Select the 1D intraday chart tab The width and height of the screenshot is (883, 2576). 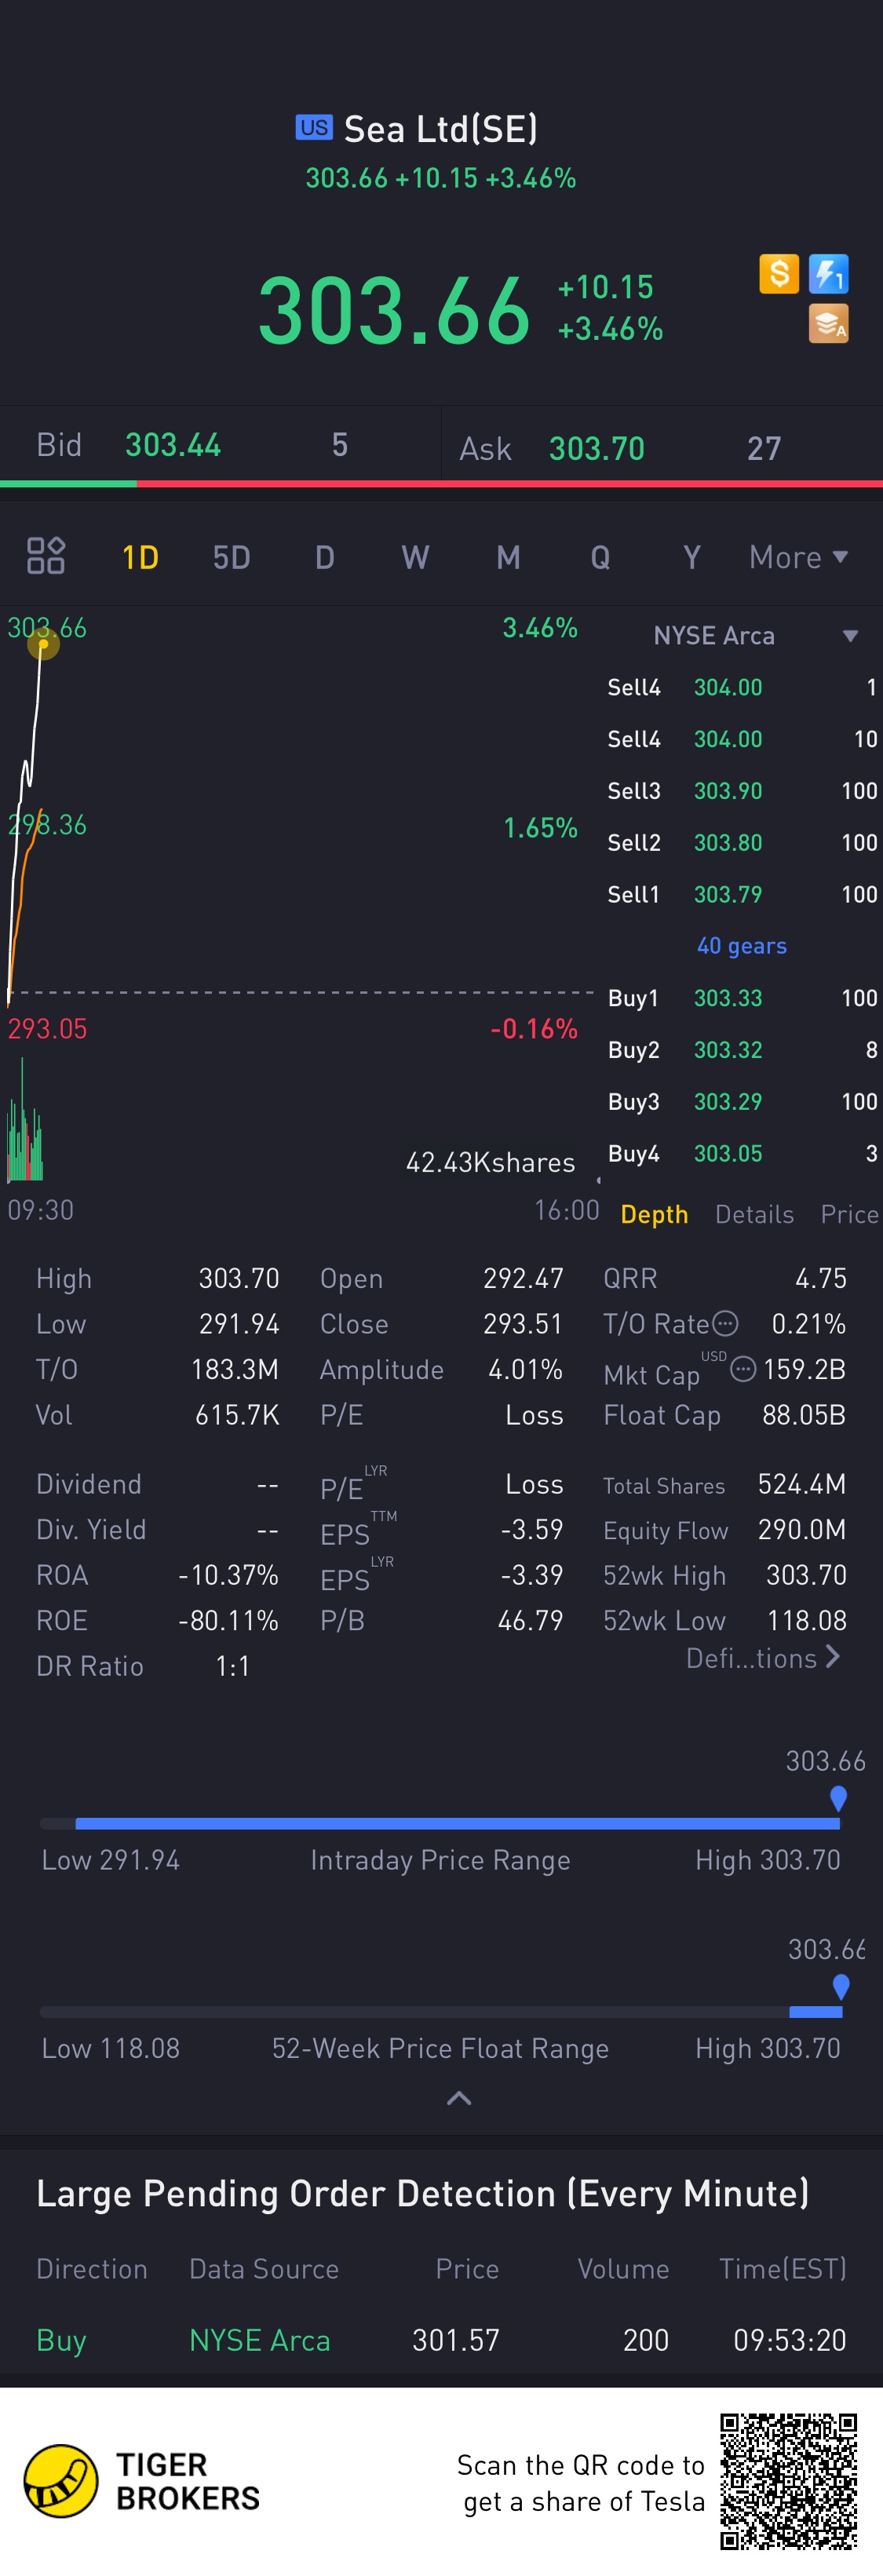(140, 557)
